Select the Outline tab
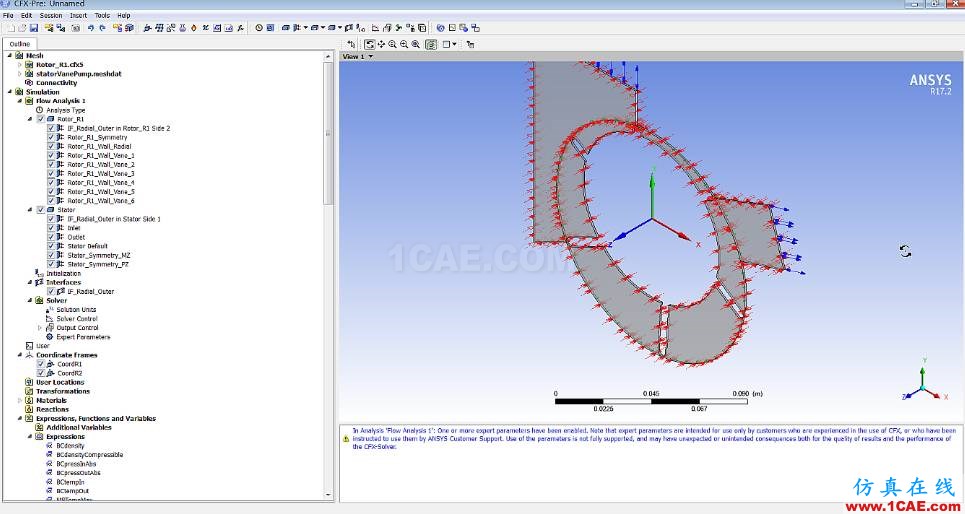 [19, 44]
